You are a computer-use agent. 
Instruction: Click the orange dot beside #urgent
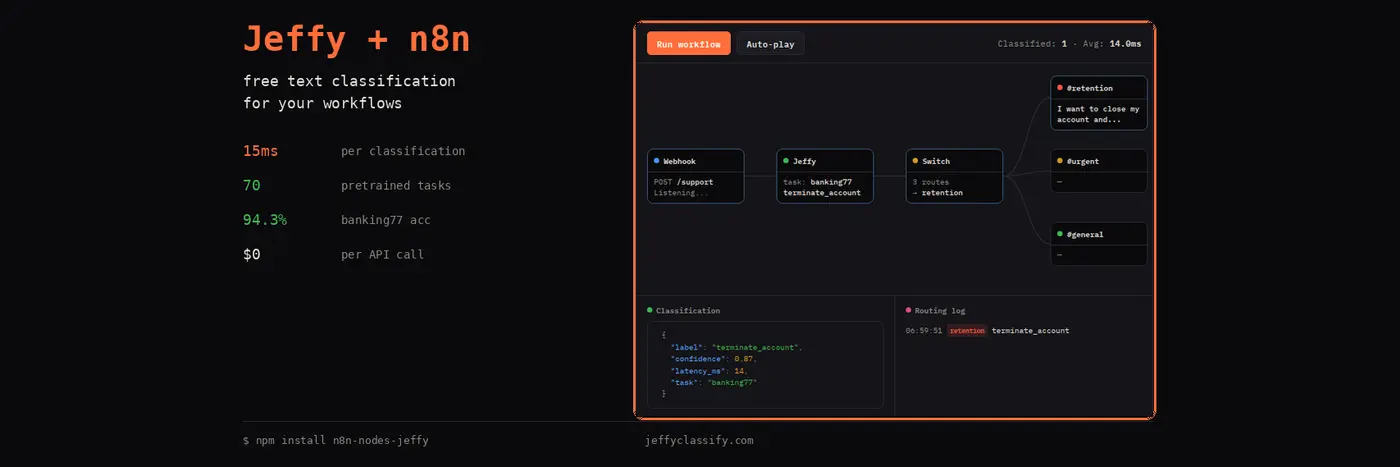tap(1060, 161)
